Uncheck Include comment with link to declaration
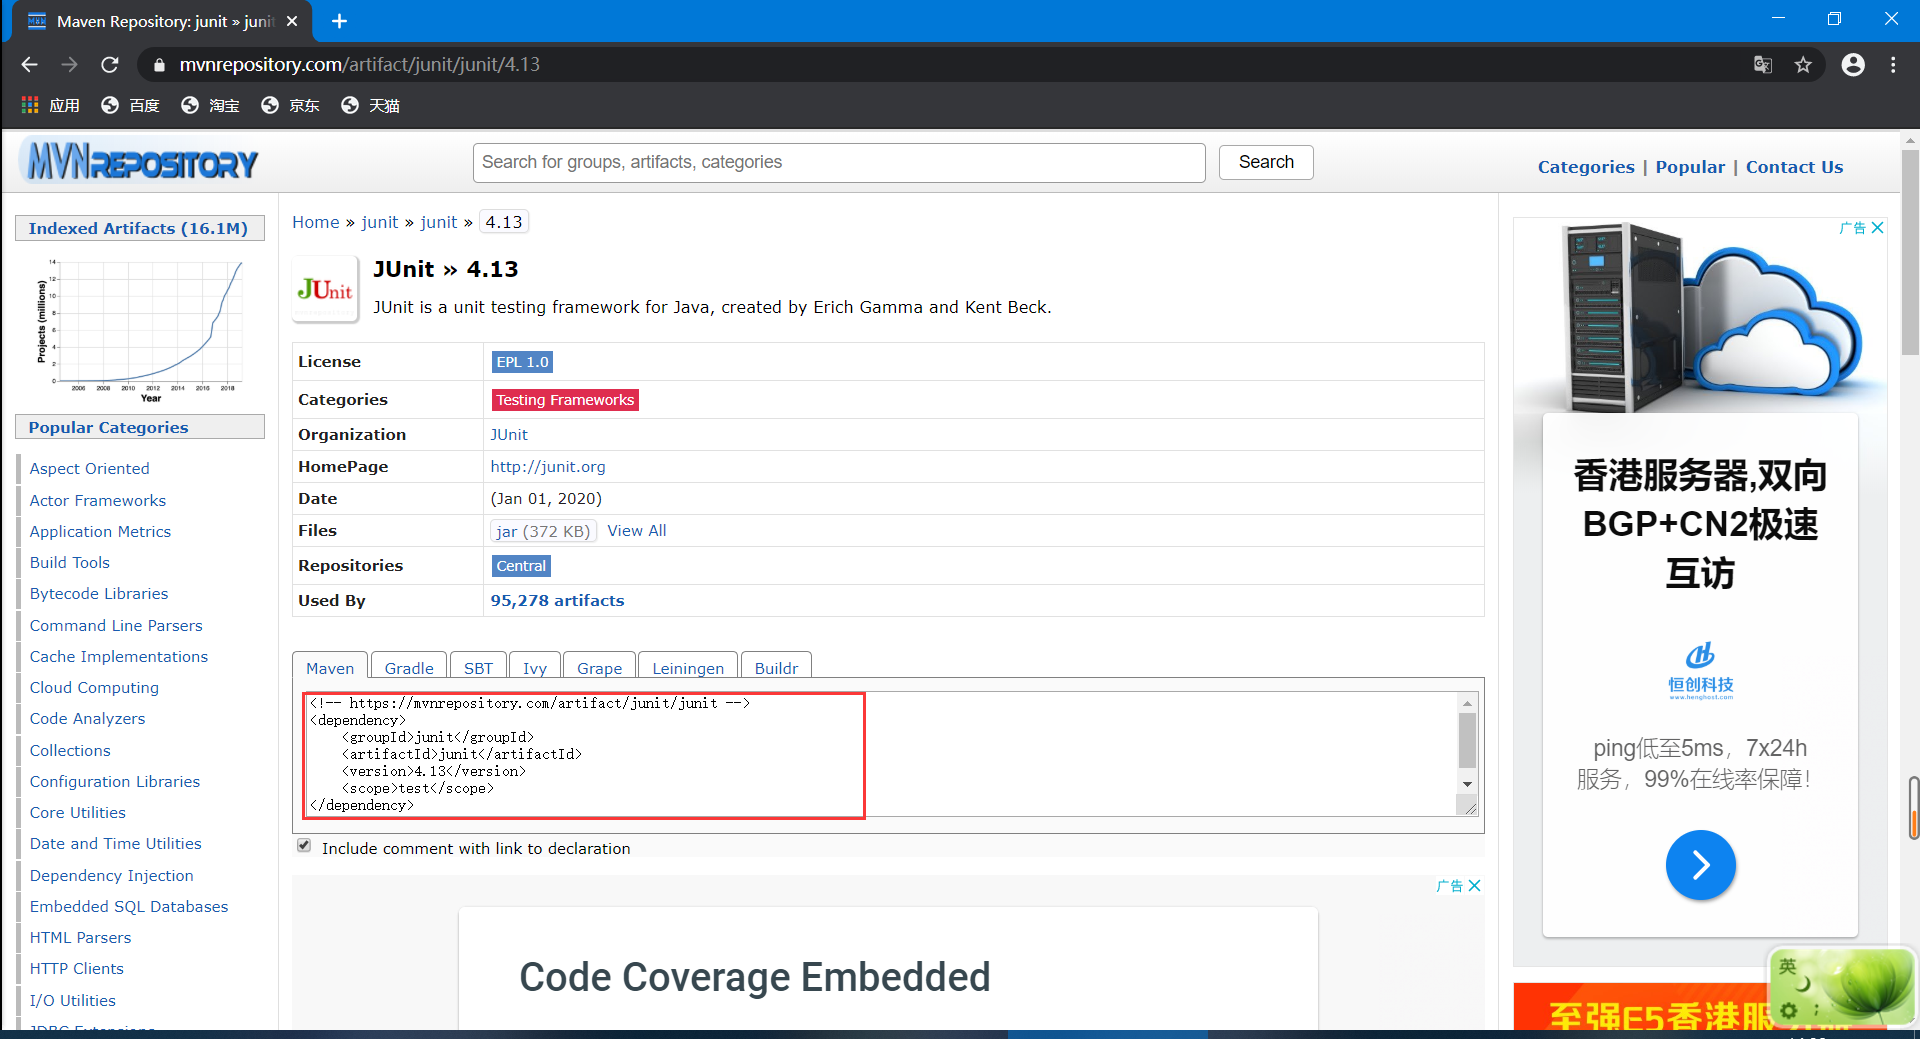Screen dimensions: 1920x1039 click(304, 846)
